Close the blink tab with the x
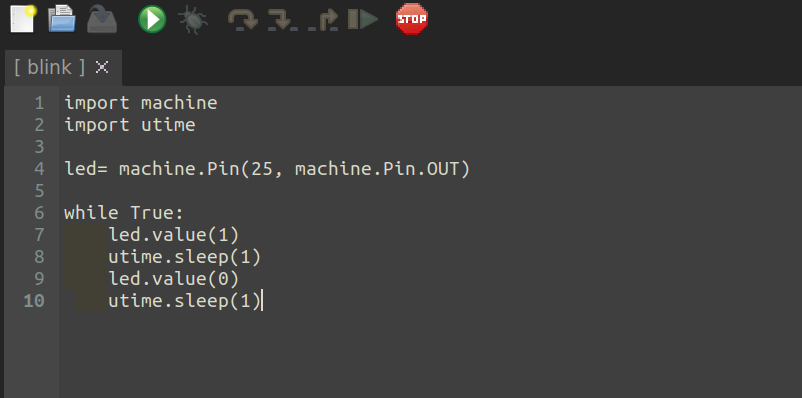This screenshot has width=802, height=398. point(102,67)
